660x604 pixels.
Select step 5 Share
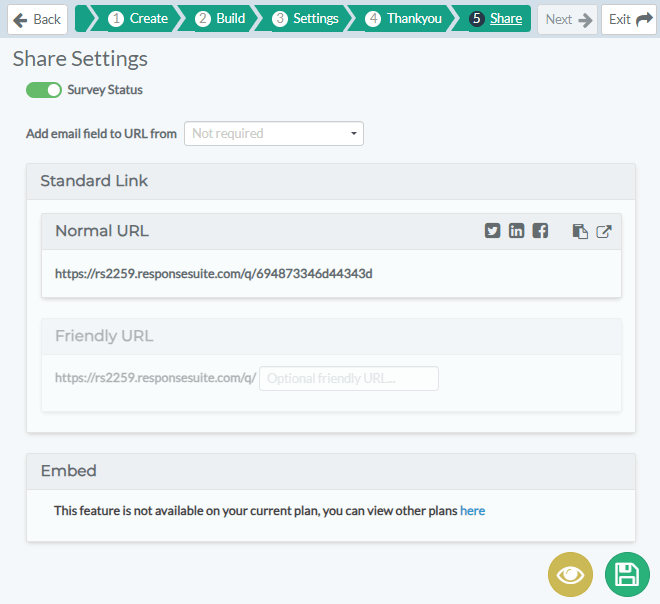[497, 19]
